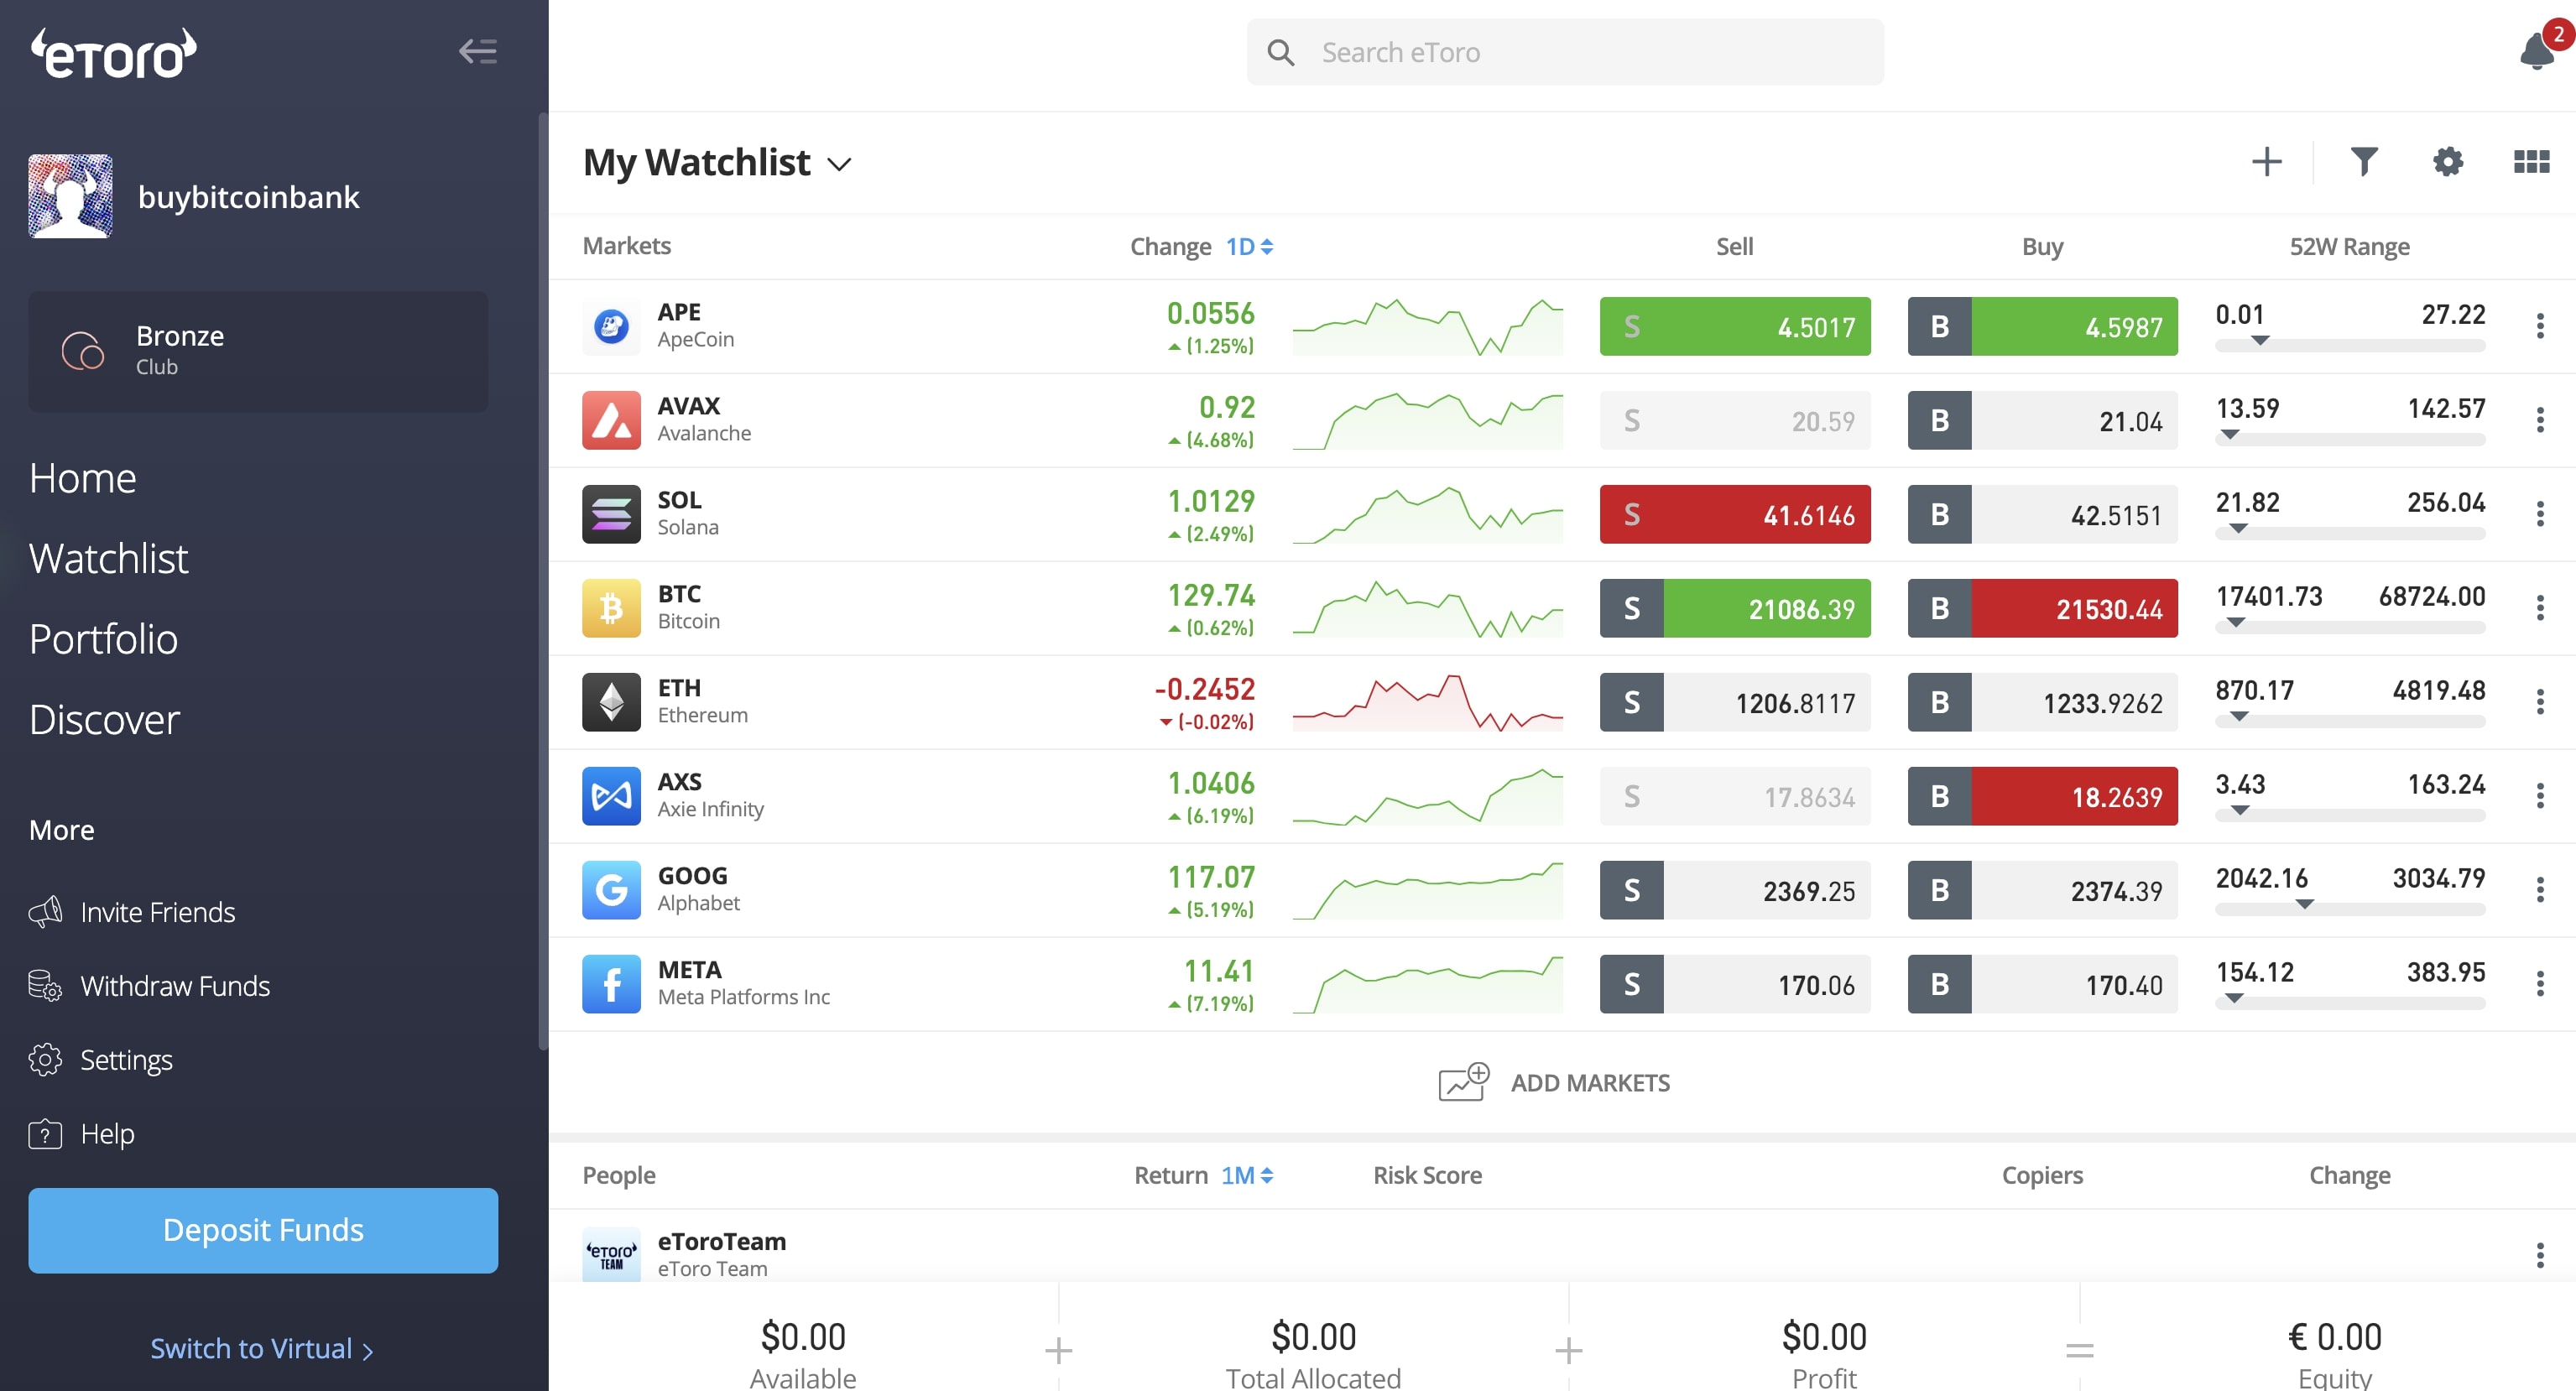
Task: Open the Bronze Club card
Action: coord(258,351)
